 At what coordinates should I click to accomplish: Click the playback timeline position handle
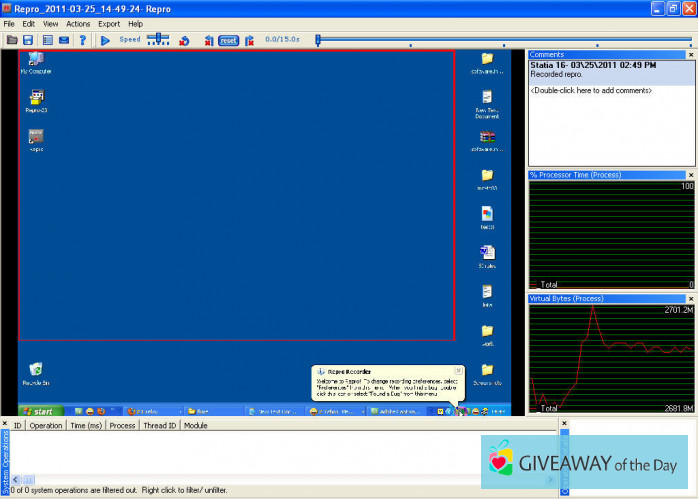coord(317,40)
